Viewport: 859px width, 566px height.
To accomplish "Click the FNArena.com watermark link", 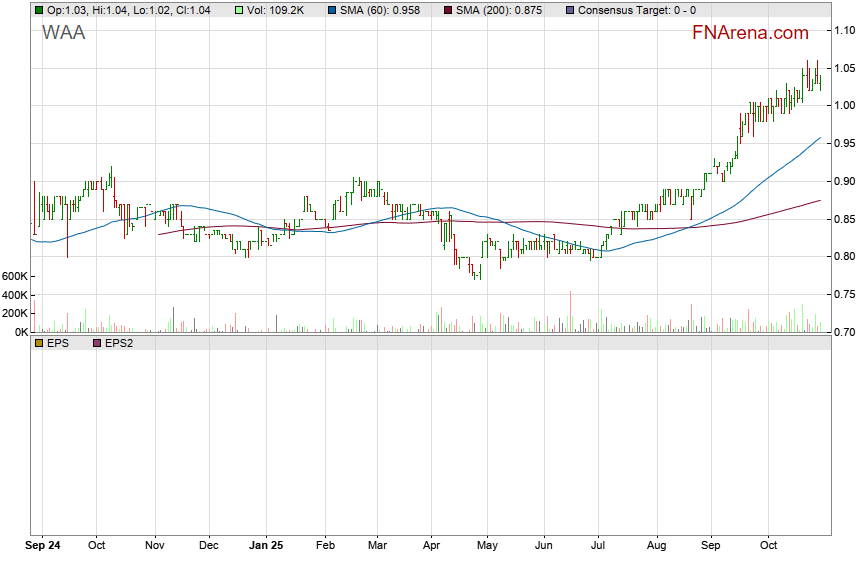I will 750,33.
